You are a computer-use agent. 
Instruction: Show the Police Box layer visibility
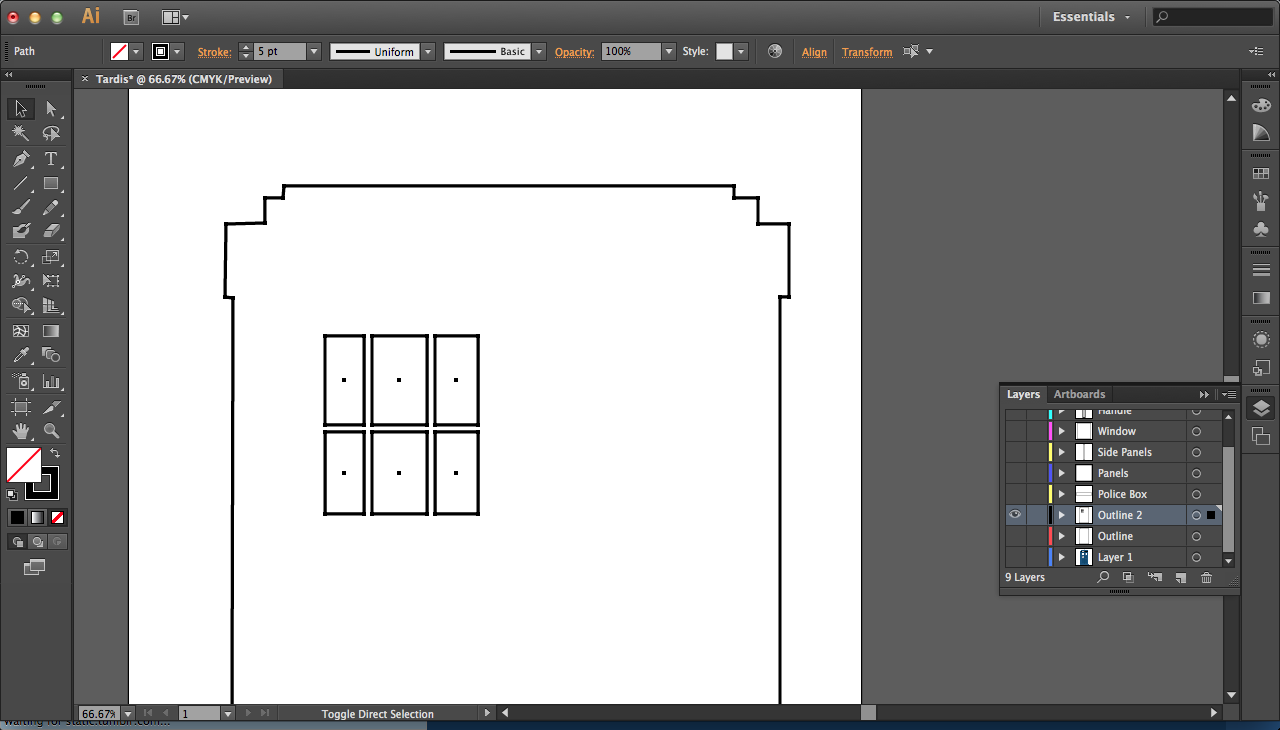click(1015, 494)
